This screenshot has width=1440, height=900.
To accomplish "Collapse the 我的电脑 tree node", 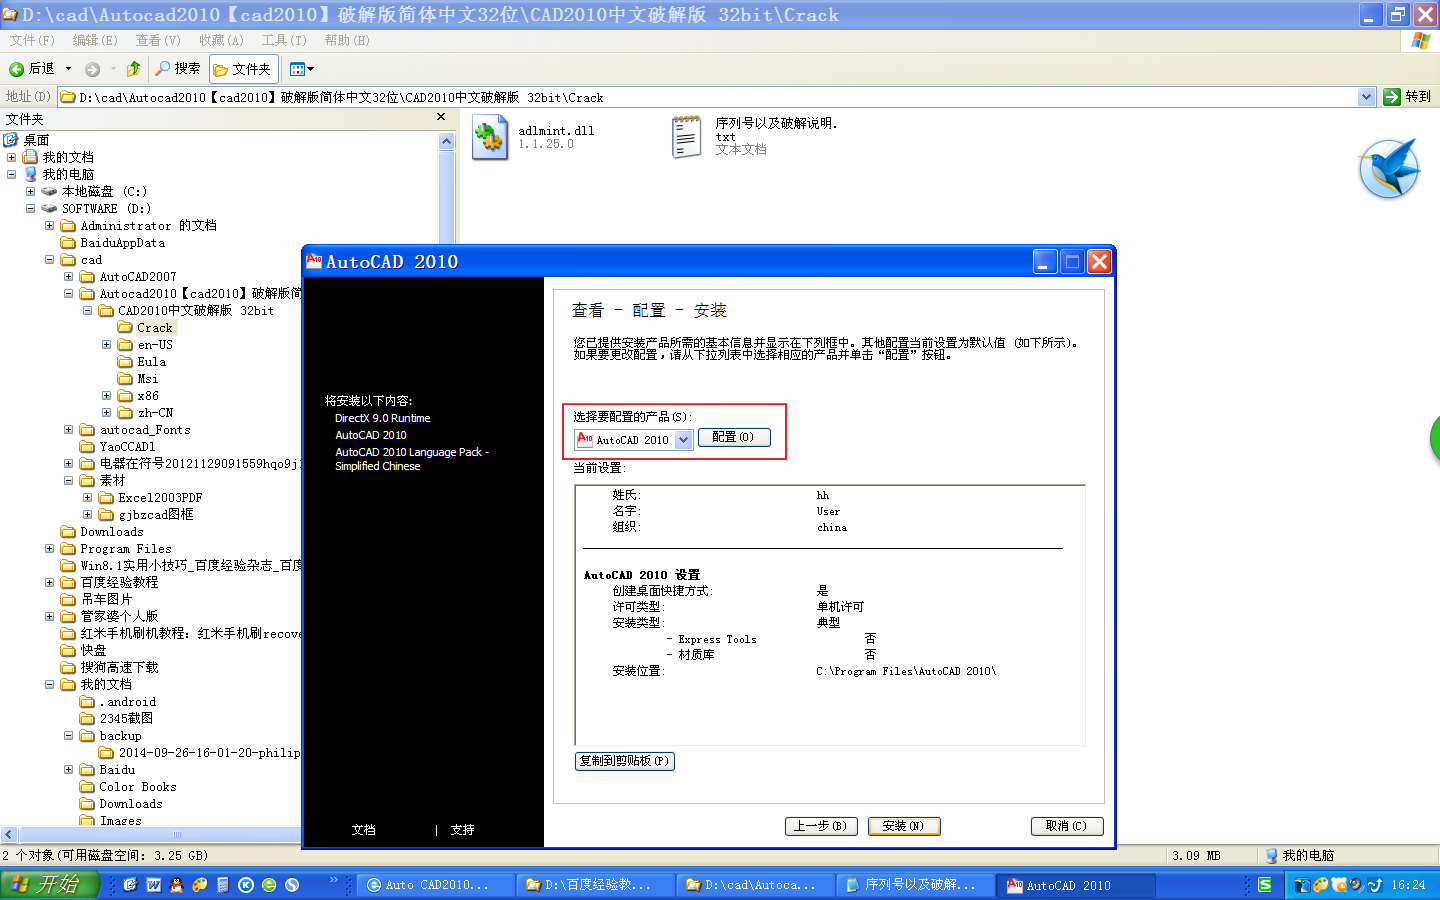I will tap(11, 174).
